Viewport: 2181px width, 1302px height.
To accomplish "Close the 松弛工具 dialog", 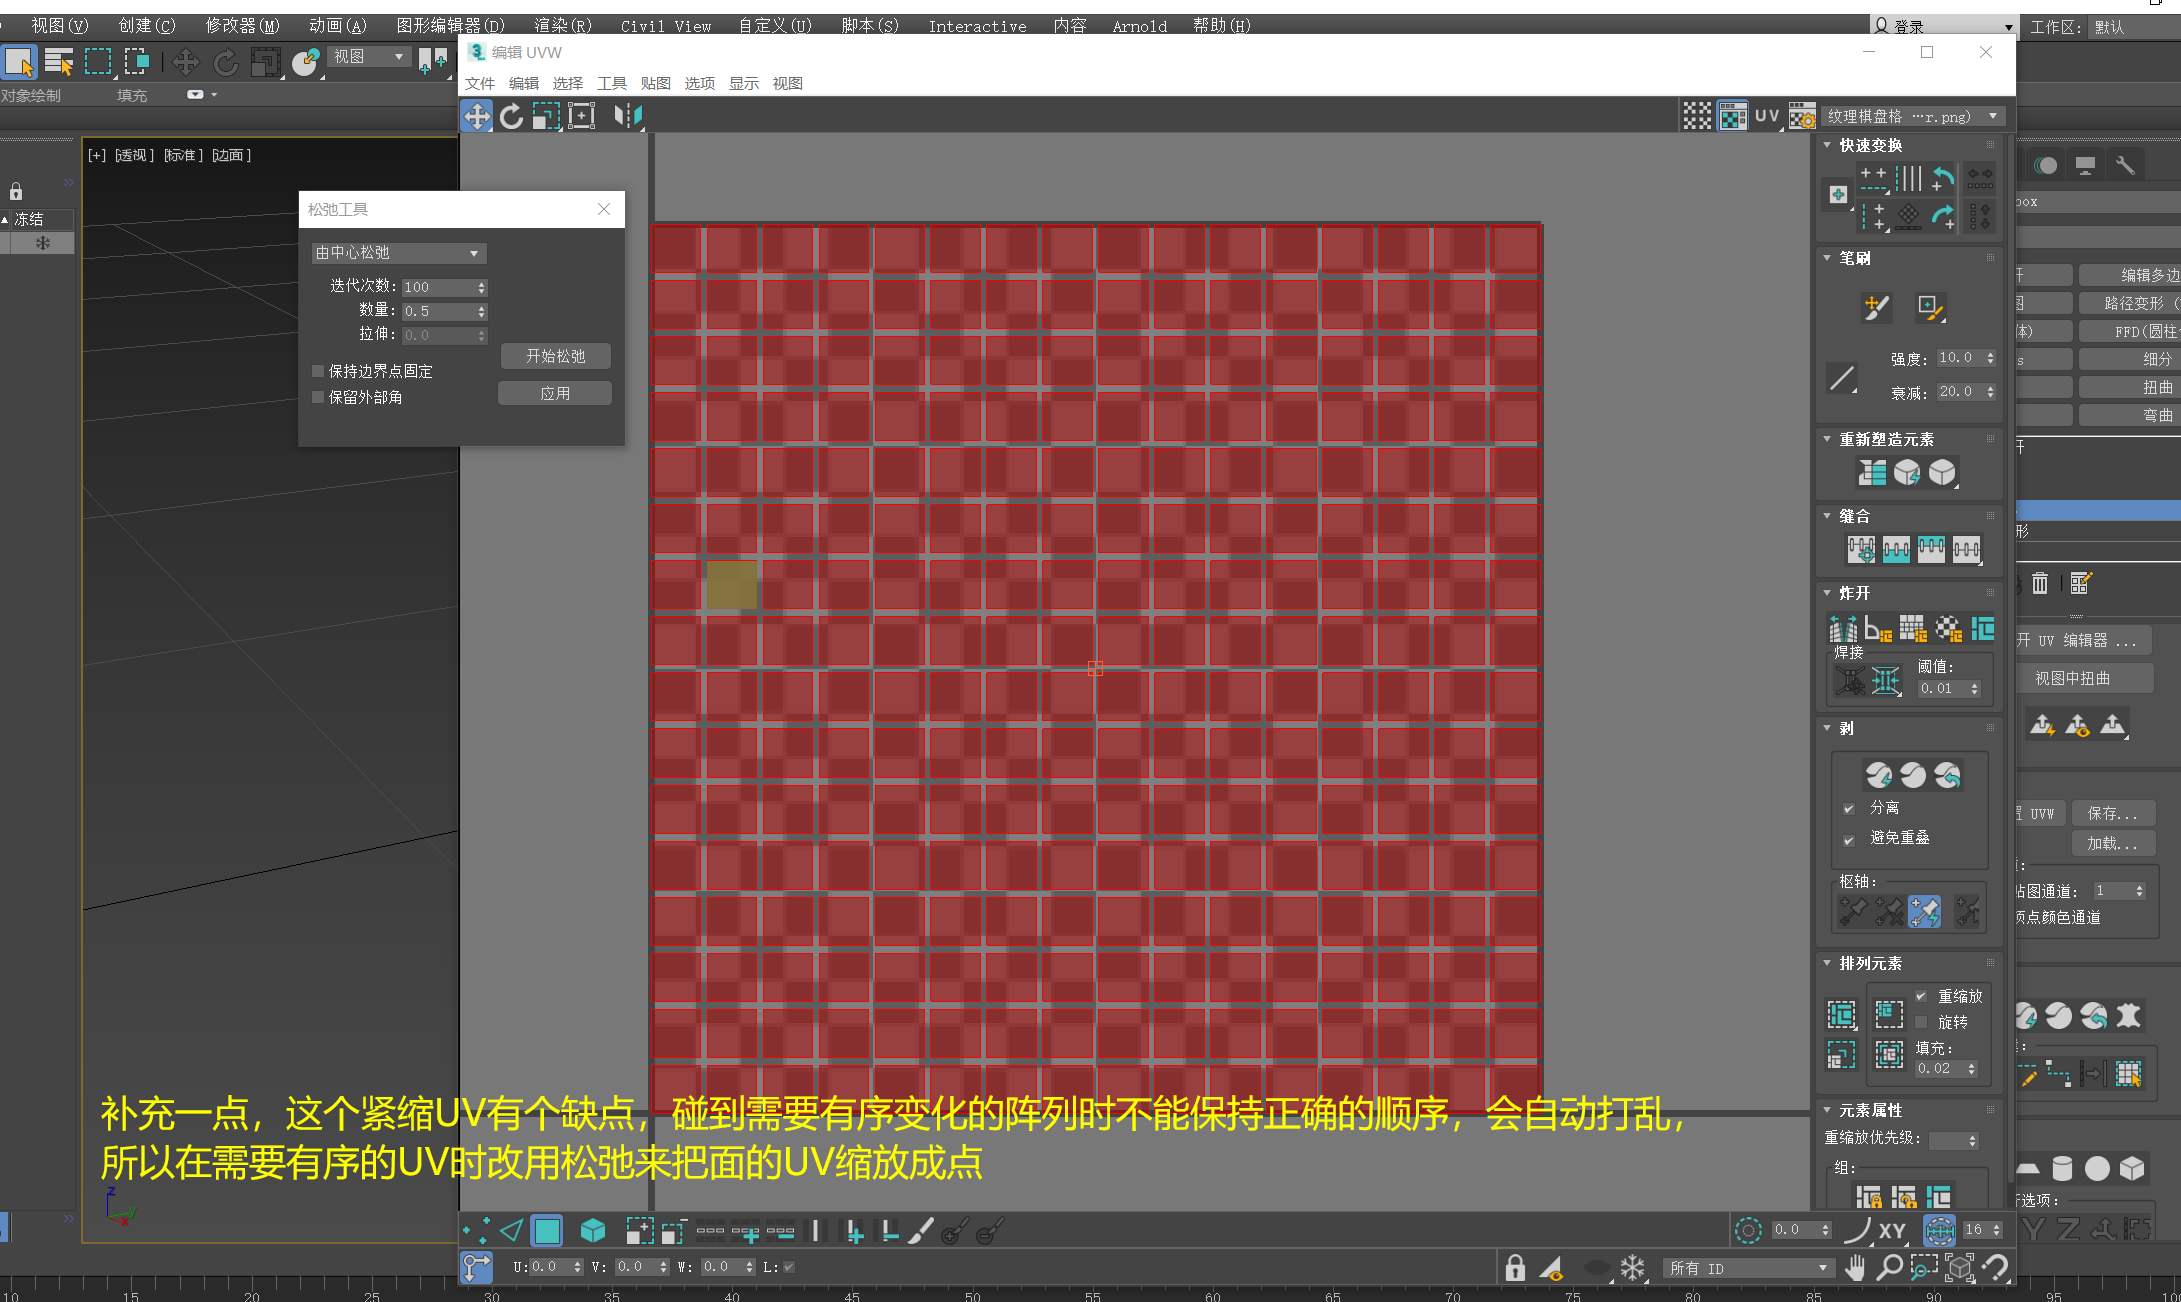I will pos(604,209).
